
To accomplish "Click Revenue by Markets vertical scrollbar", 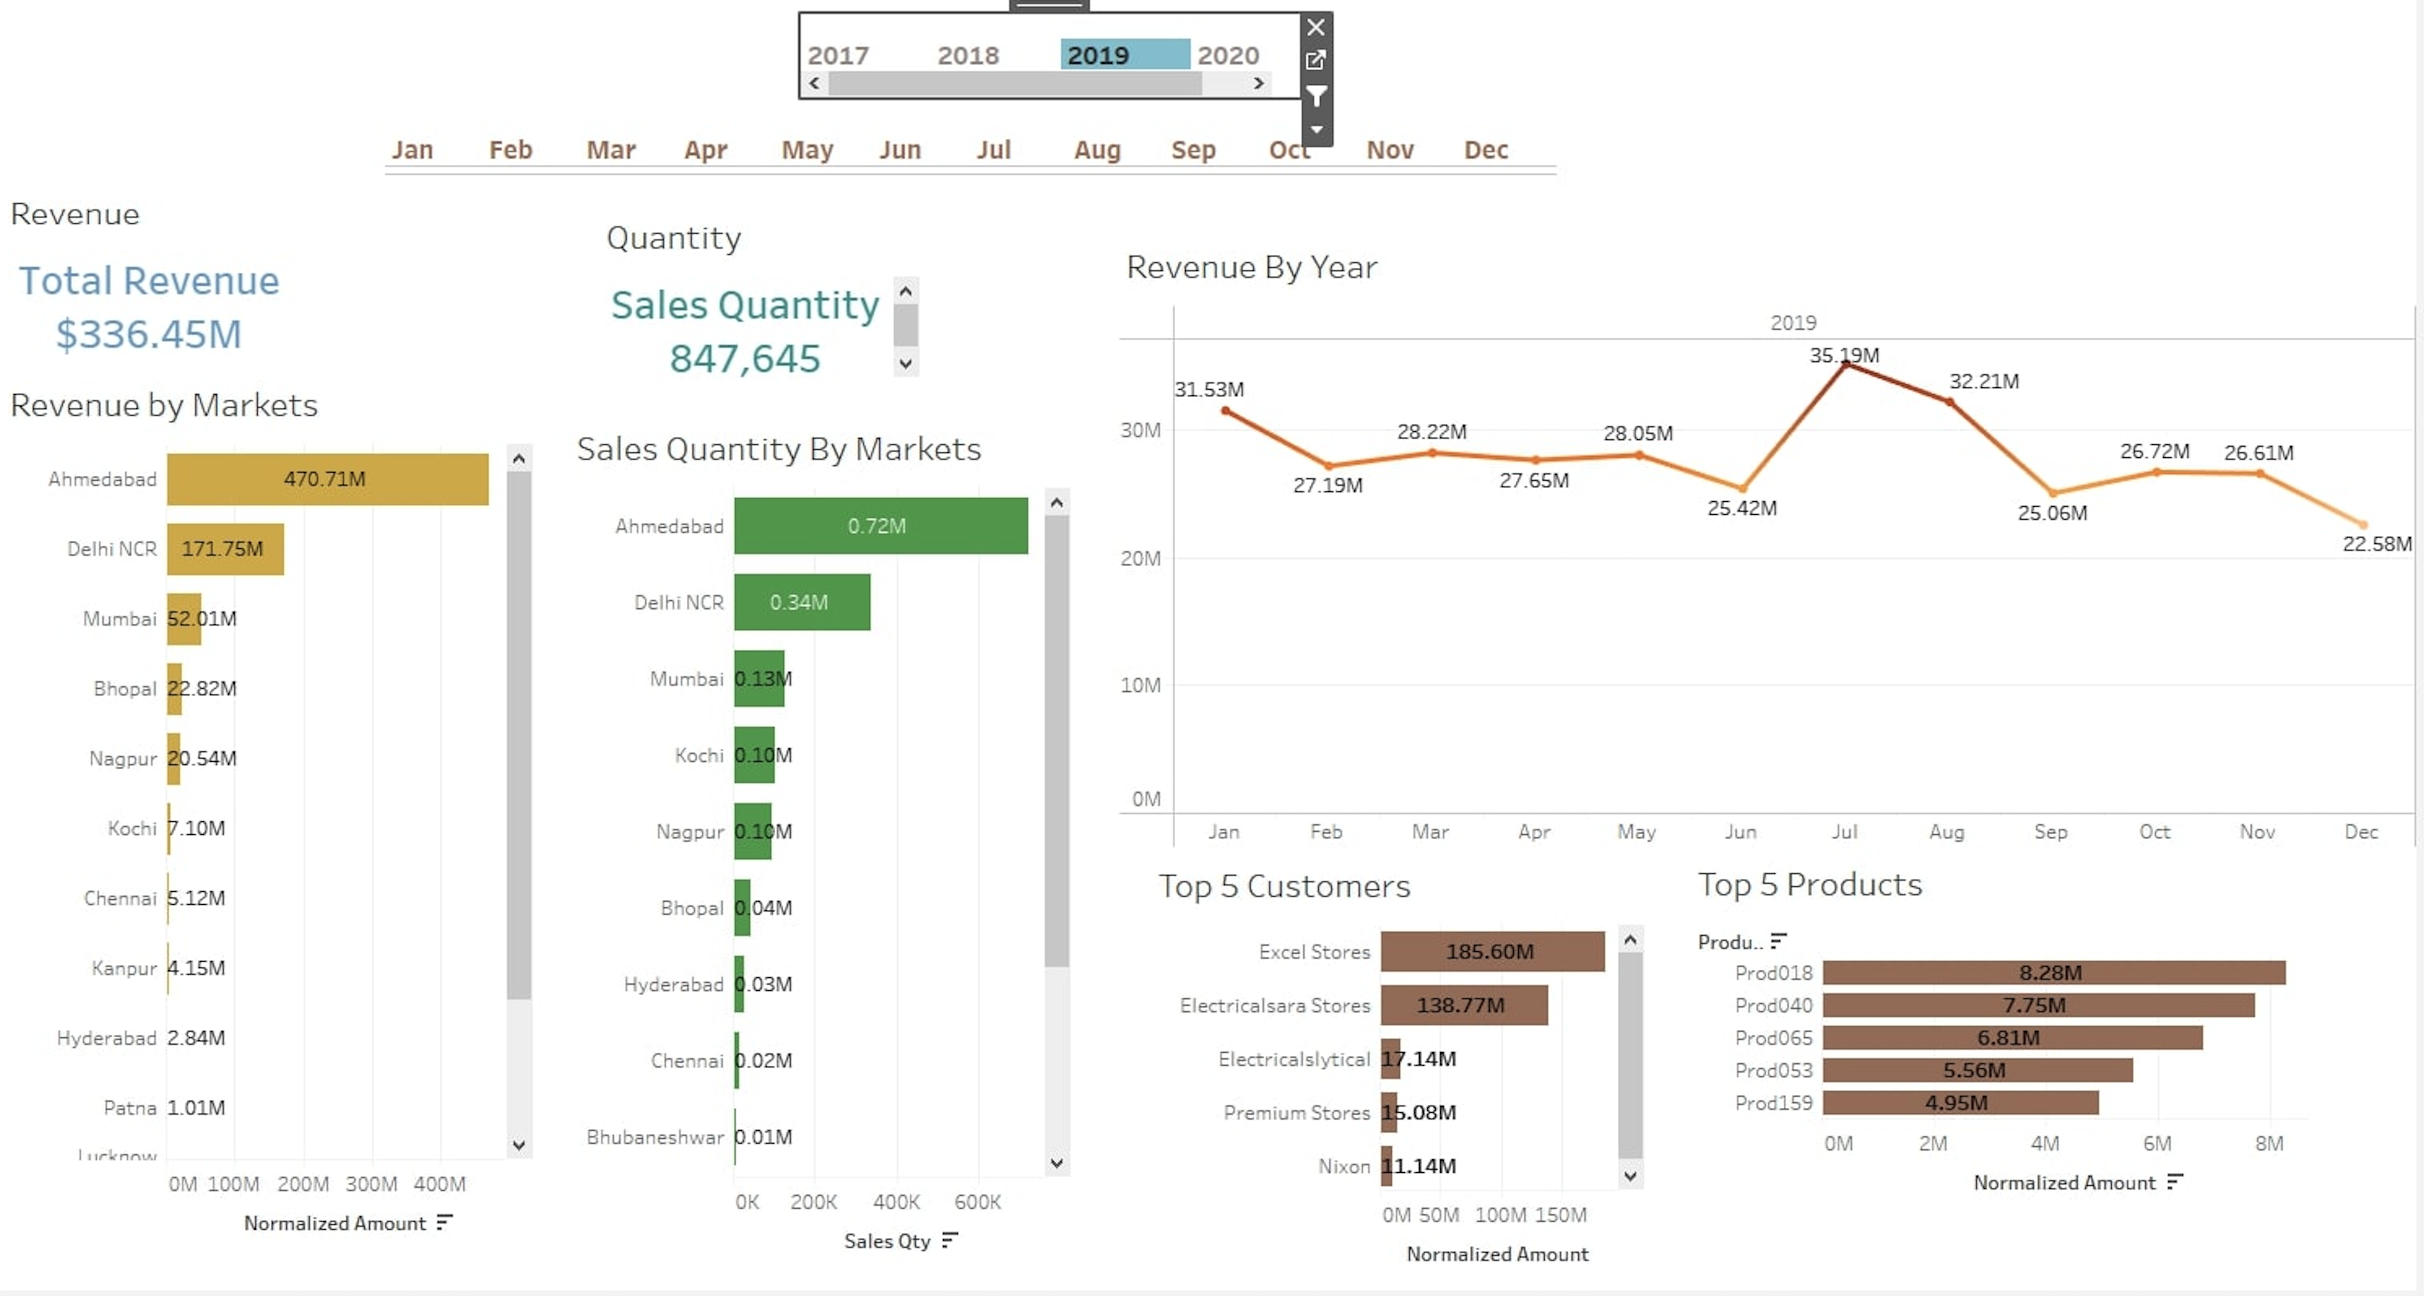I will [x=518, y=735].
